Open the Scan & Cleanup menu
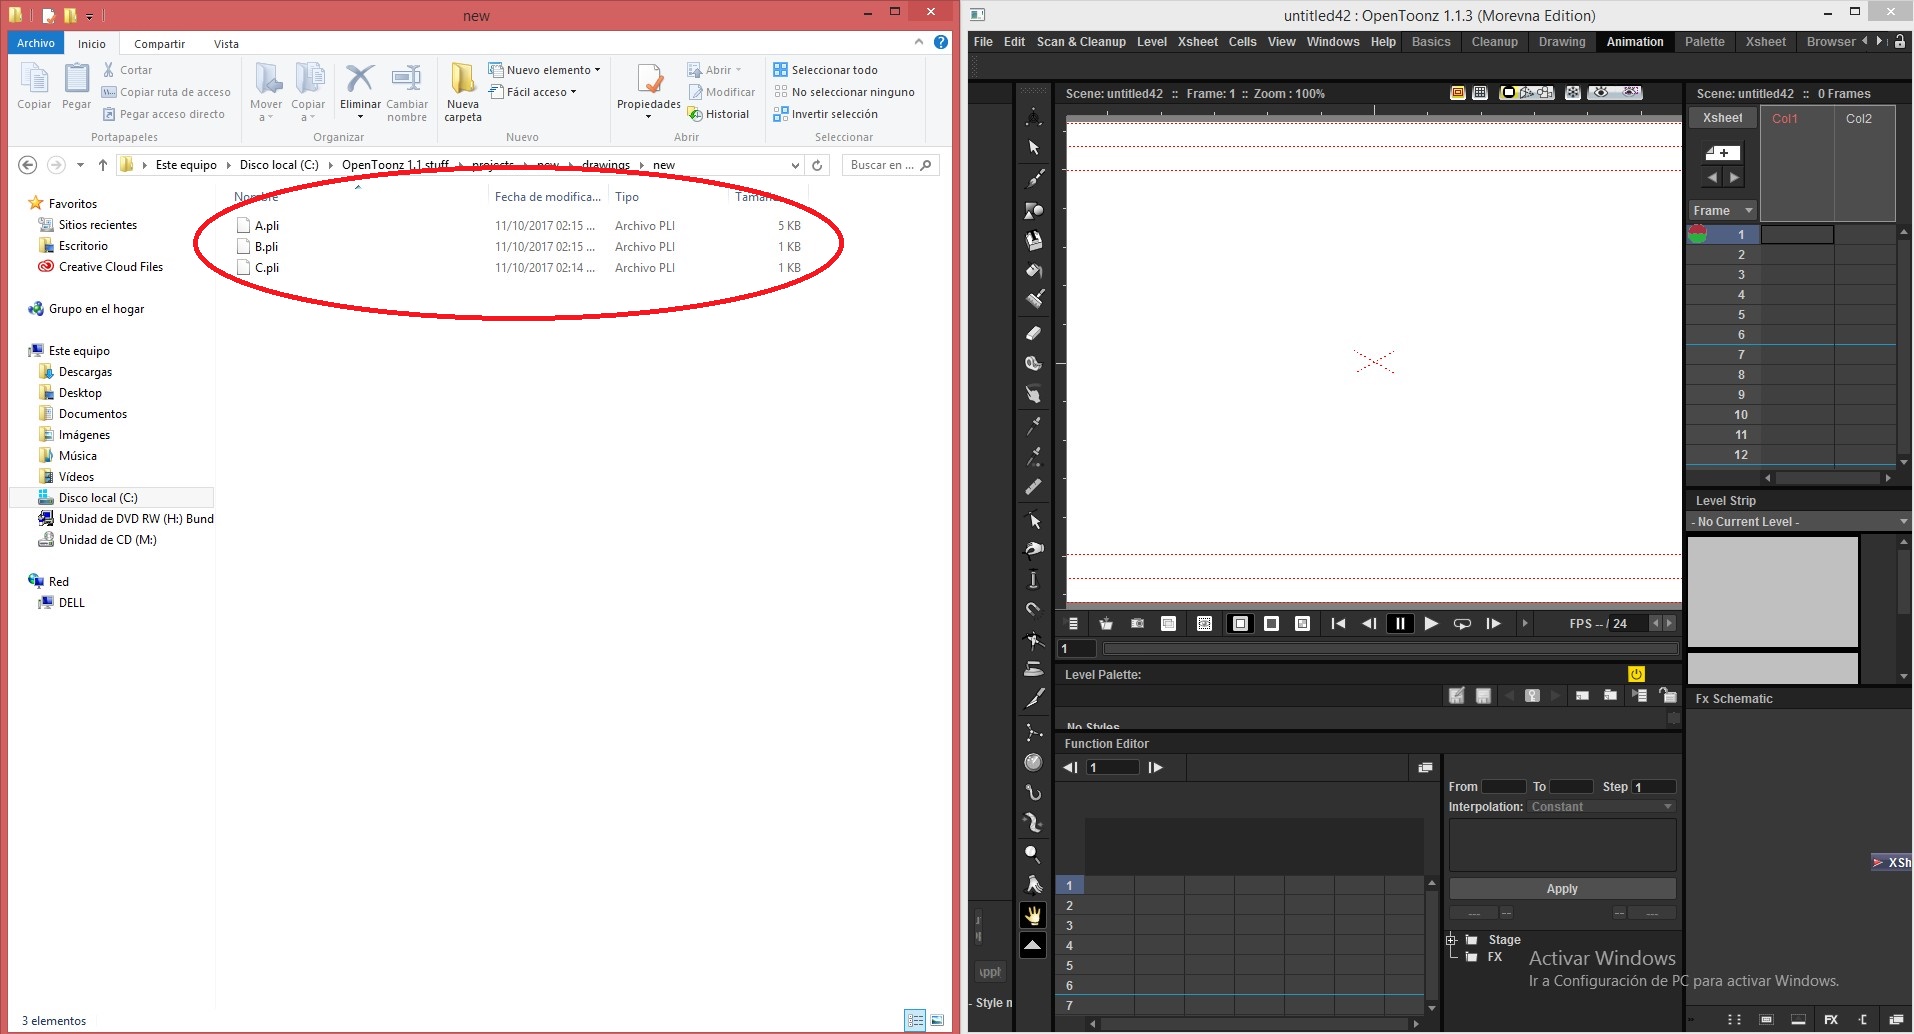 [x=1081, y=42]
